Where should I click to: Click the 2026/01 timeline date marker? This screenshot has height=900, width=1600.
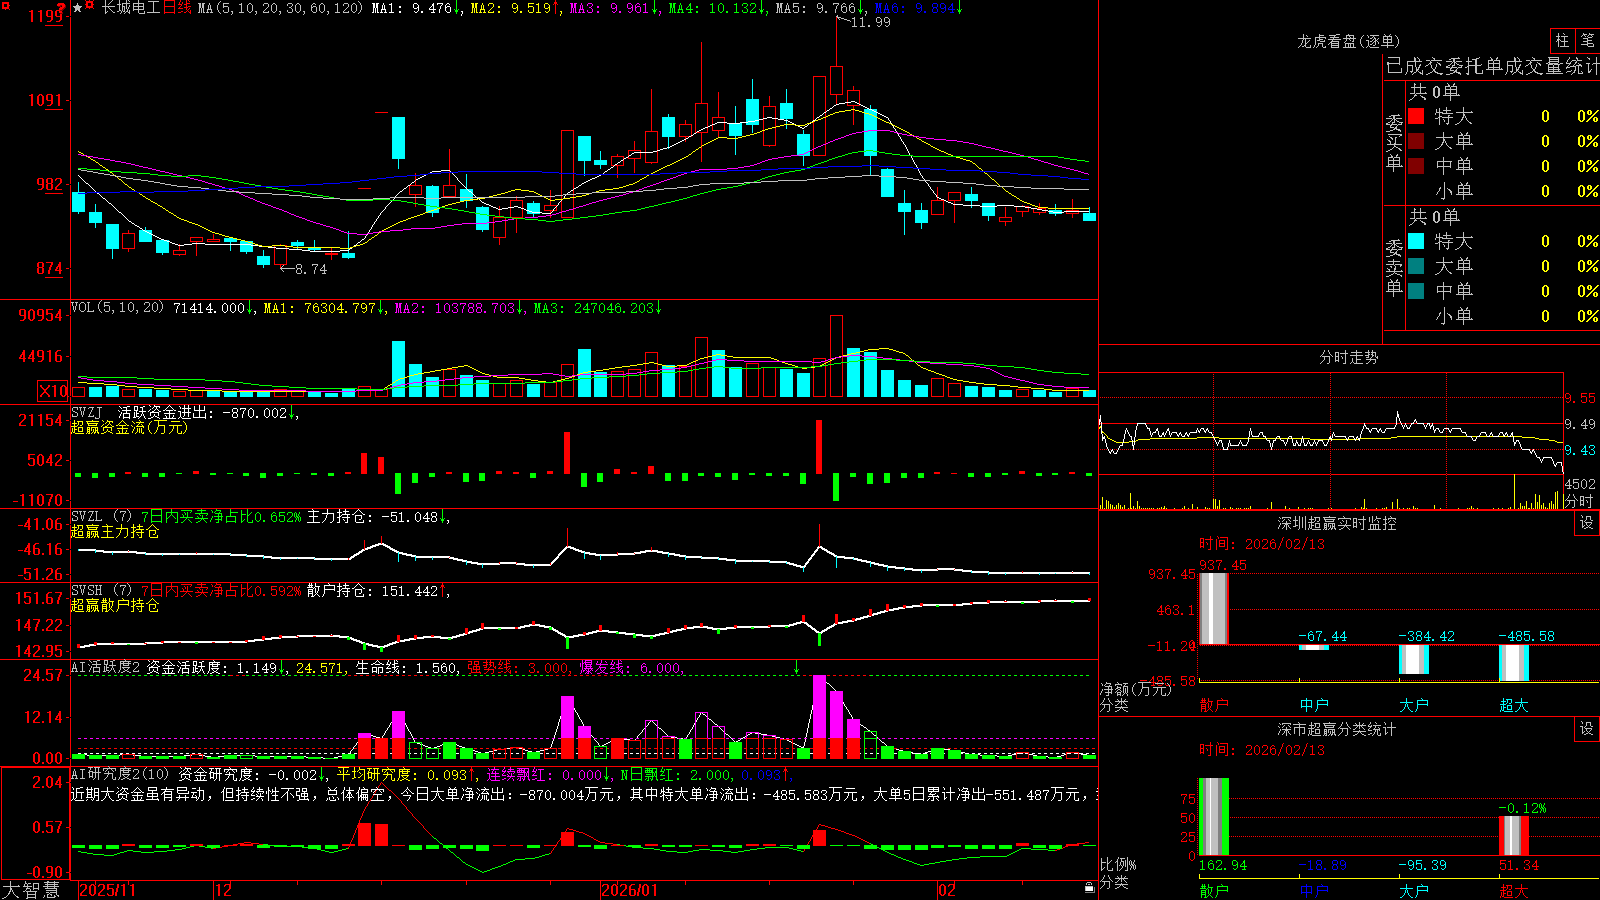pyautogui.click(x=630, y=890)
